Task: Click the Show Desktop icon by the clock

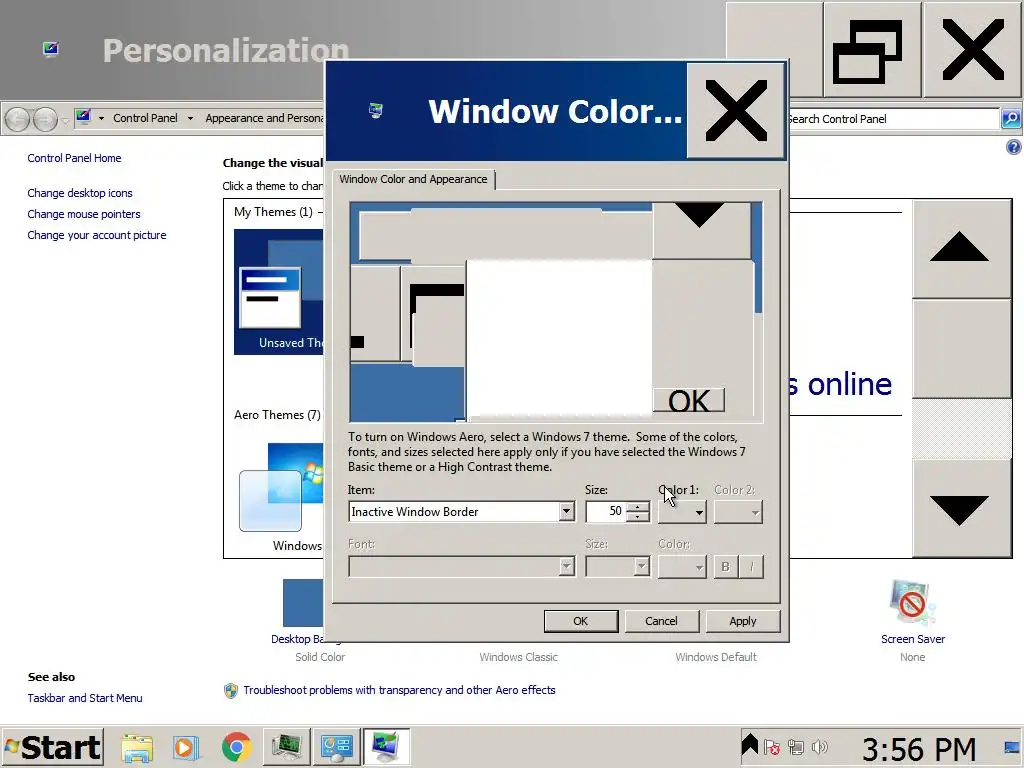Action: (1013, 747)
